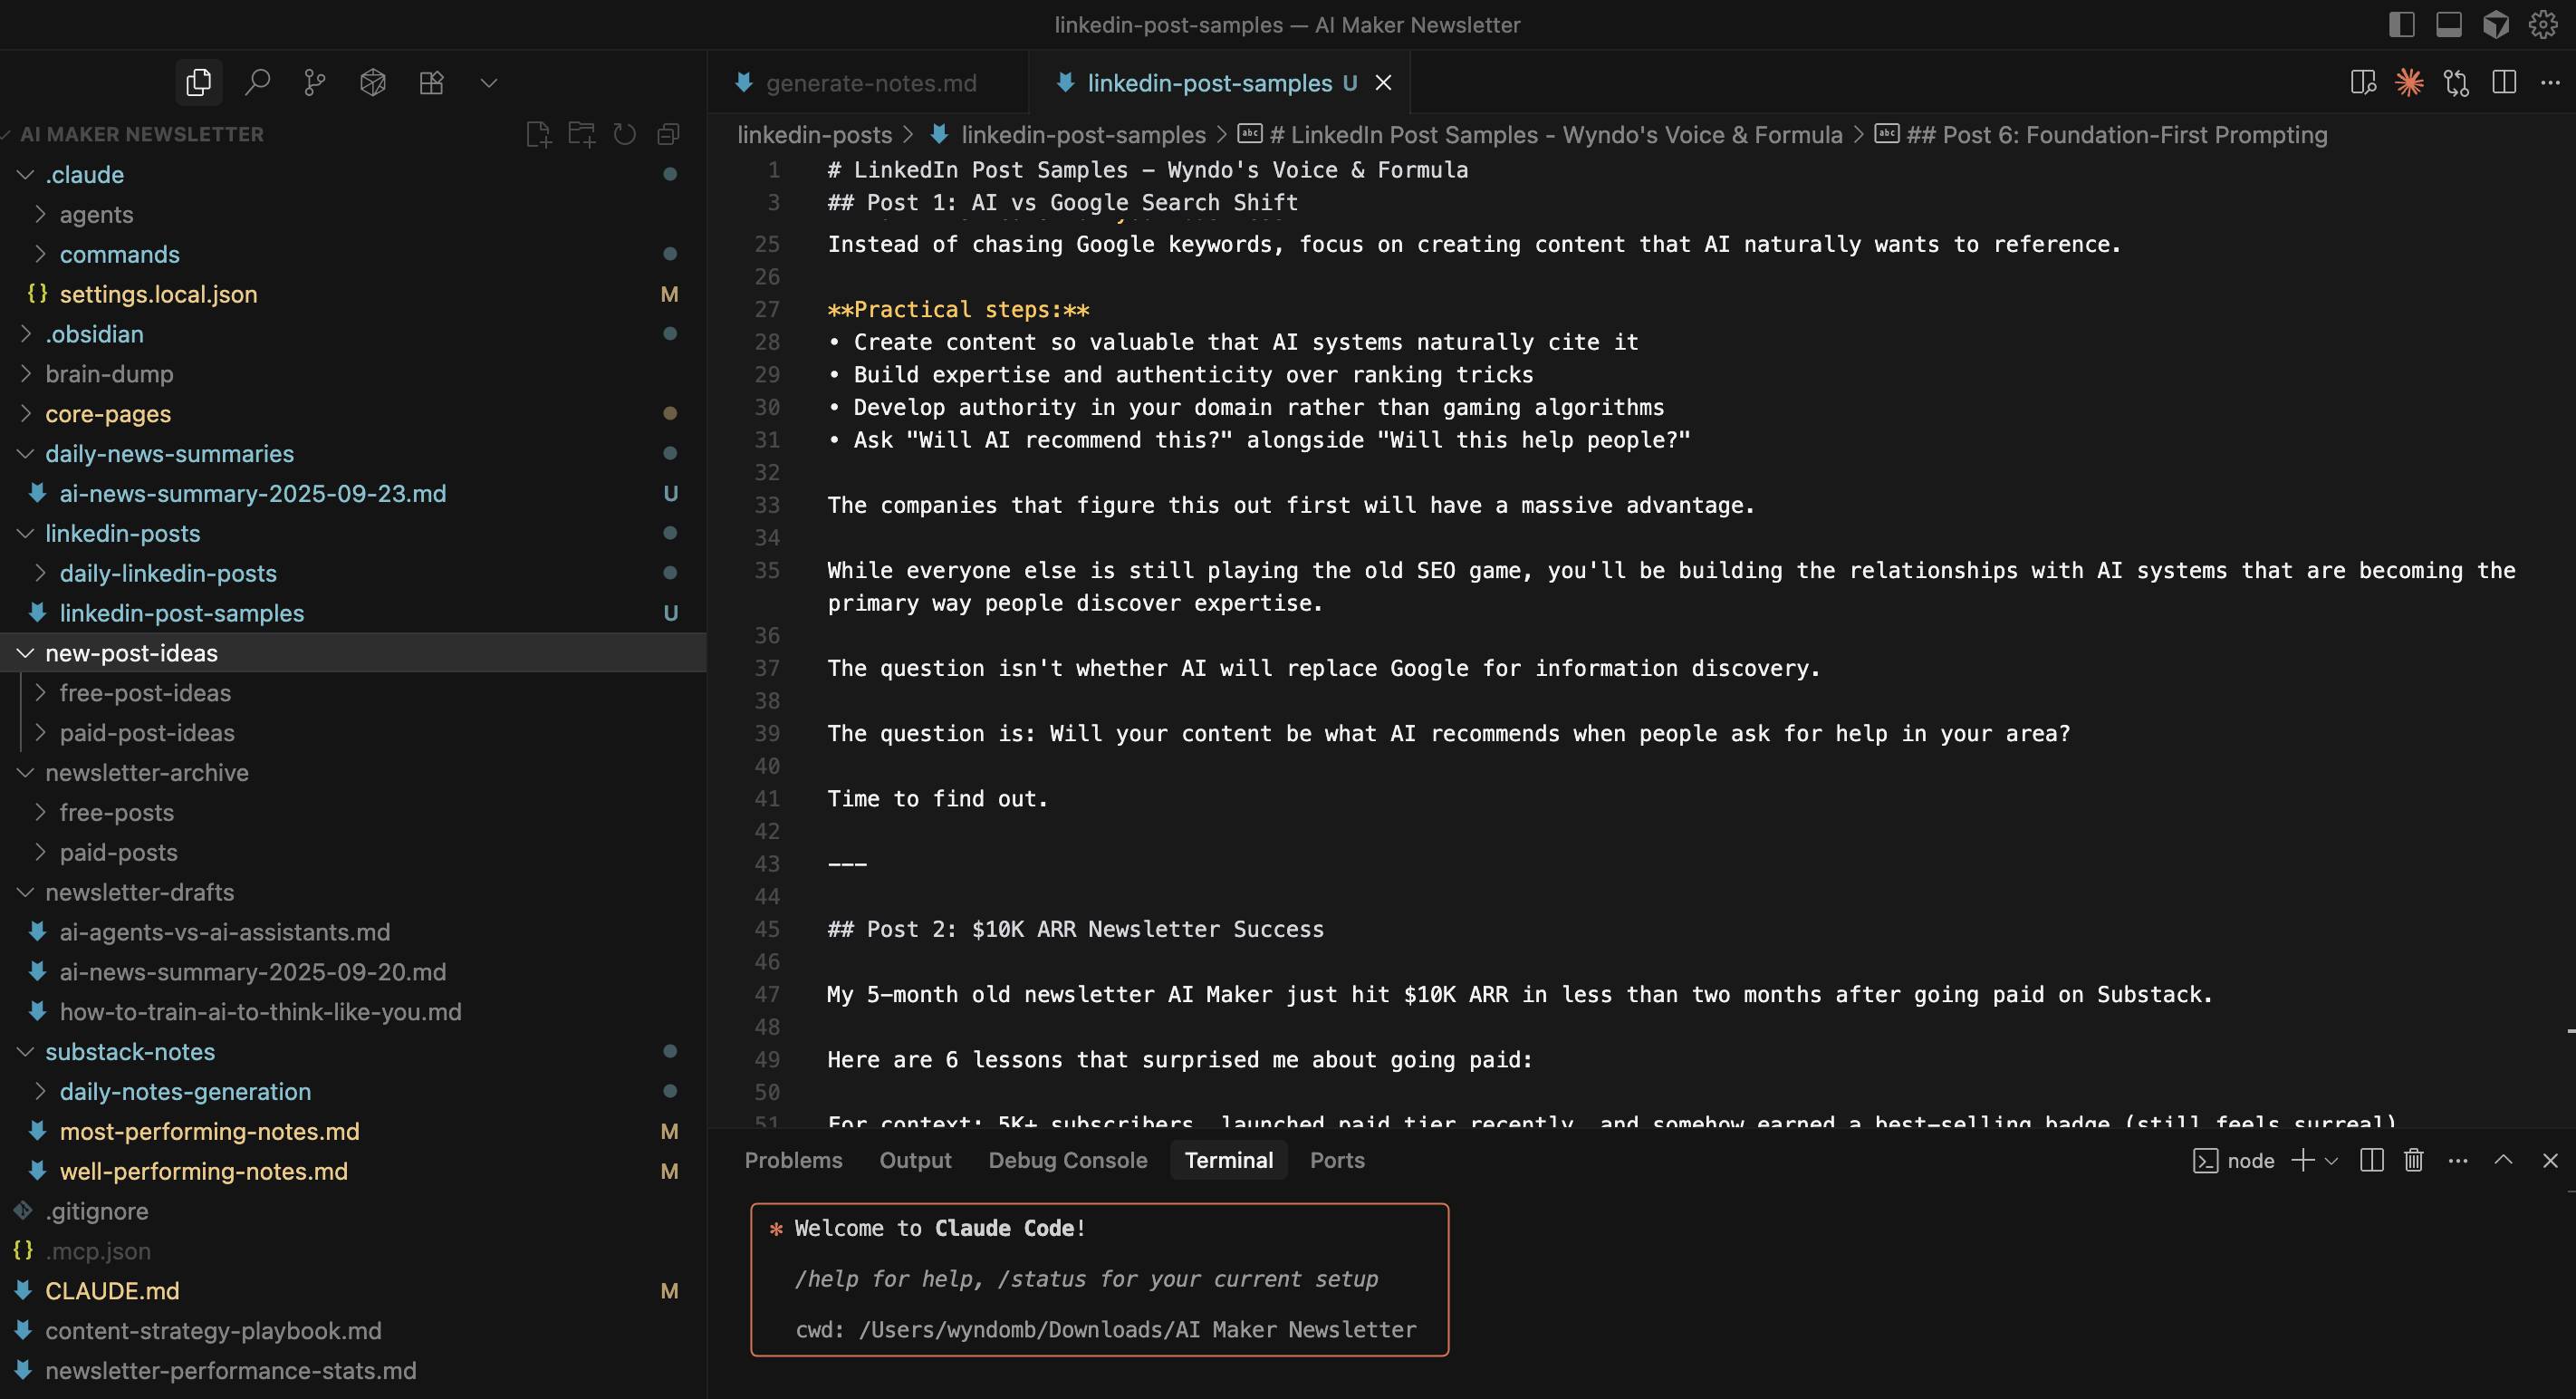This screenshot has height=1399, width=2576.
Task: Open the orange Claude Code icon in editor toolbar
Action: (x=2410, y=83)
